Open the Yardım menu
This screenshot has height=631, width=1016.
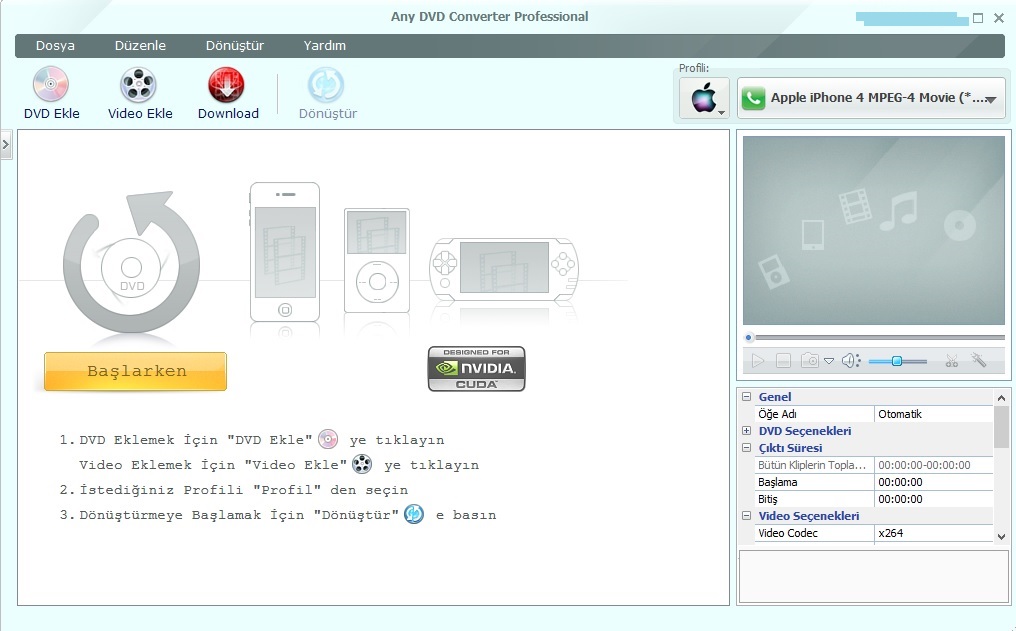(x=324, y=45)
